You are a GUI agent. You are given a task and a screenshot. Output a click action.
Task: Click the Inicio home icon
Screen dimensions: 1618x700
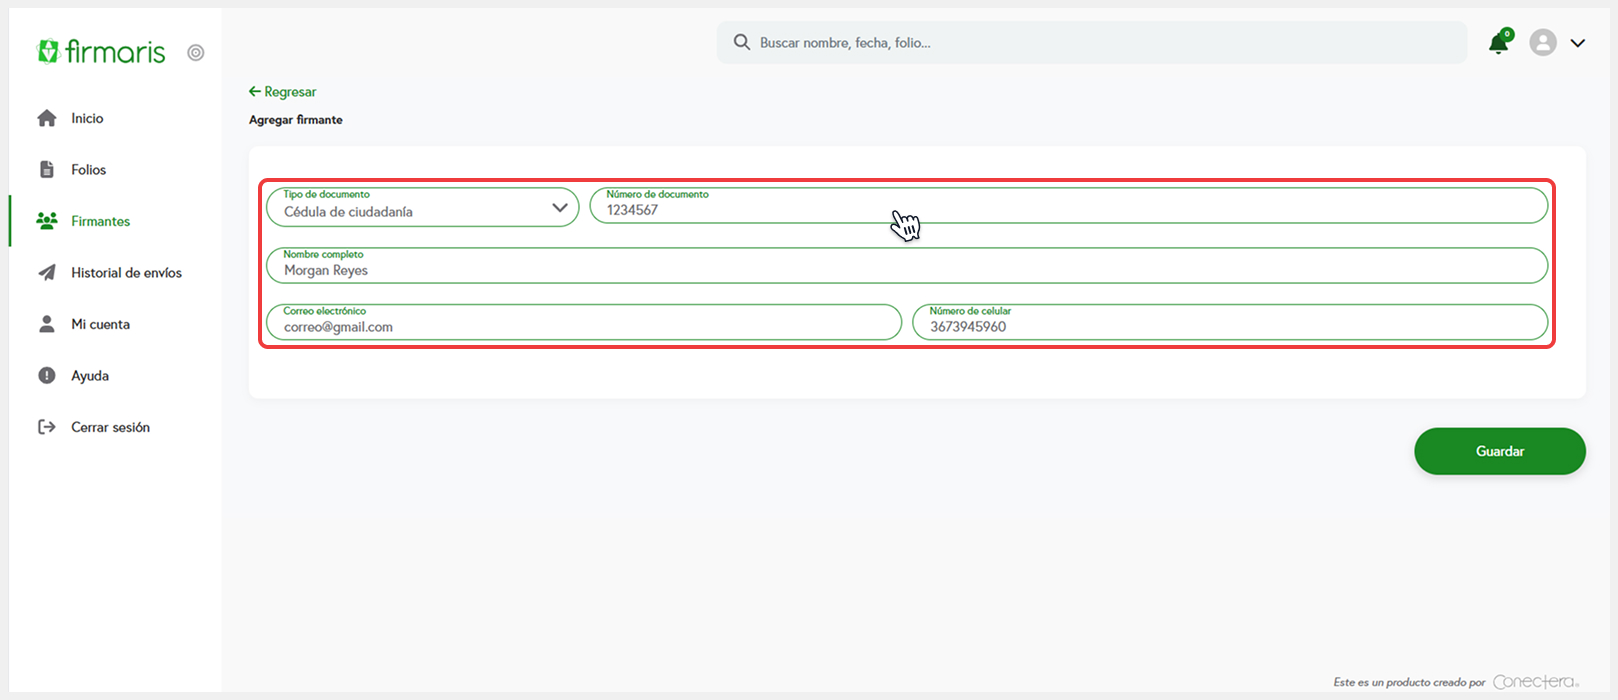(x=47, y=118)
